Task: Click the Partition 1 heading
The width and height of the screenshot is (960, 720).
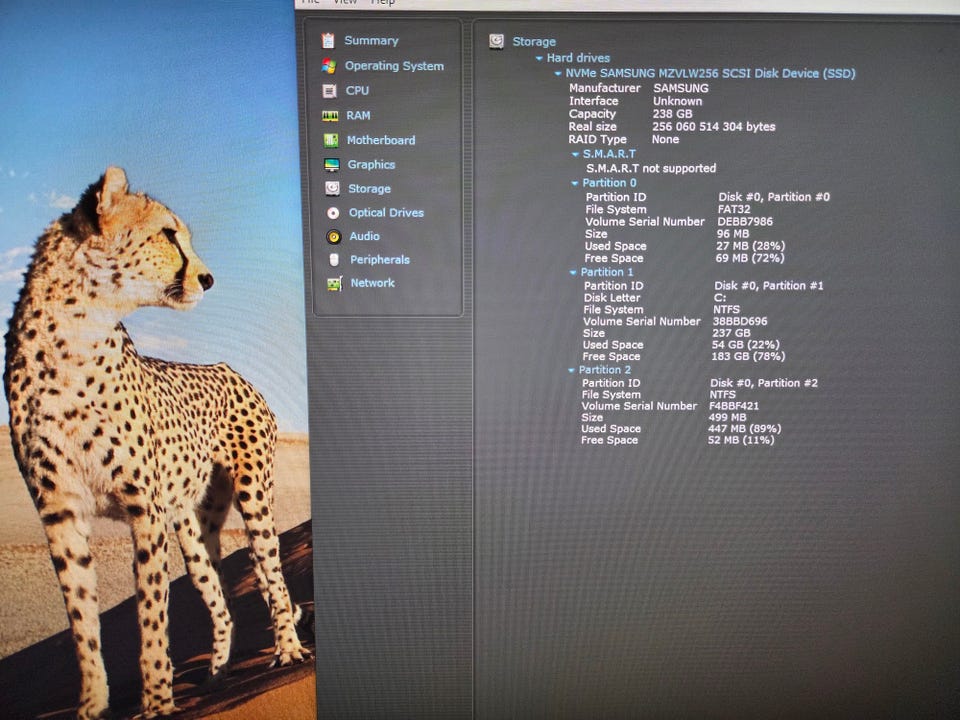Action: pyautogui.click(x=607, y=272)
